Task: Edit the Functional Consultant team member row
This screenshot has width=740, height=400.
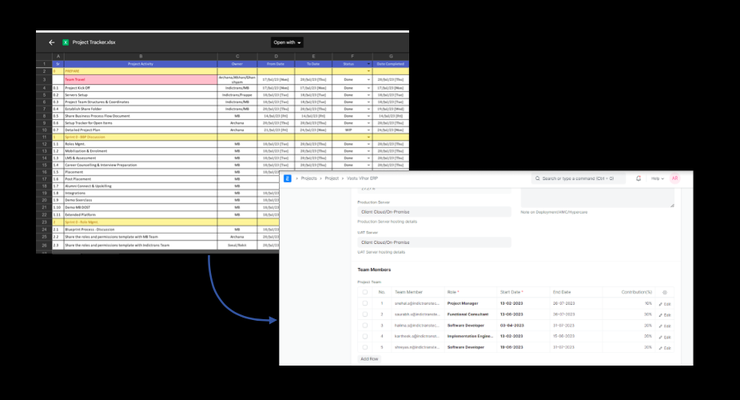Action: click(x=665, y=314)
